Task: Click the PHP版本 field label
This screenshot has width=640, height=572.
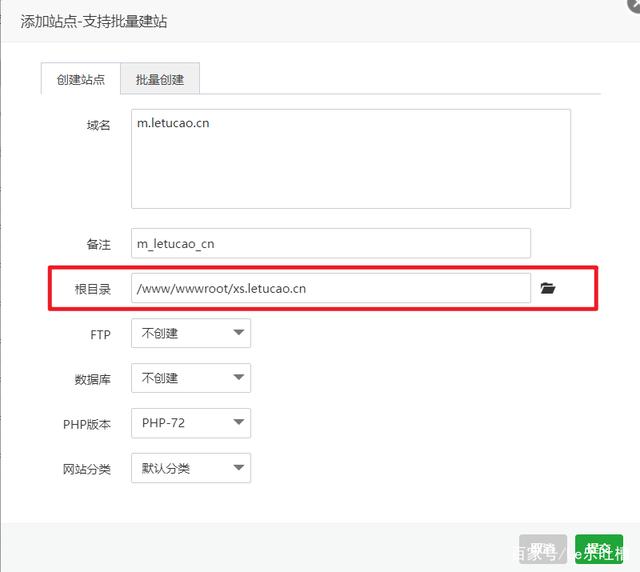Action: pyautogui.click(x=86, y=424)
